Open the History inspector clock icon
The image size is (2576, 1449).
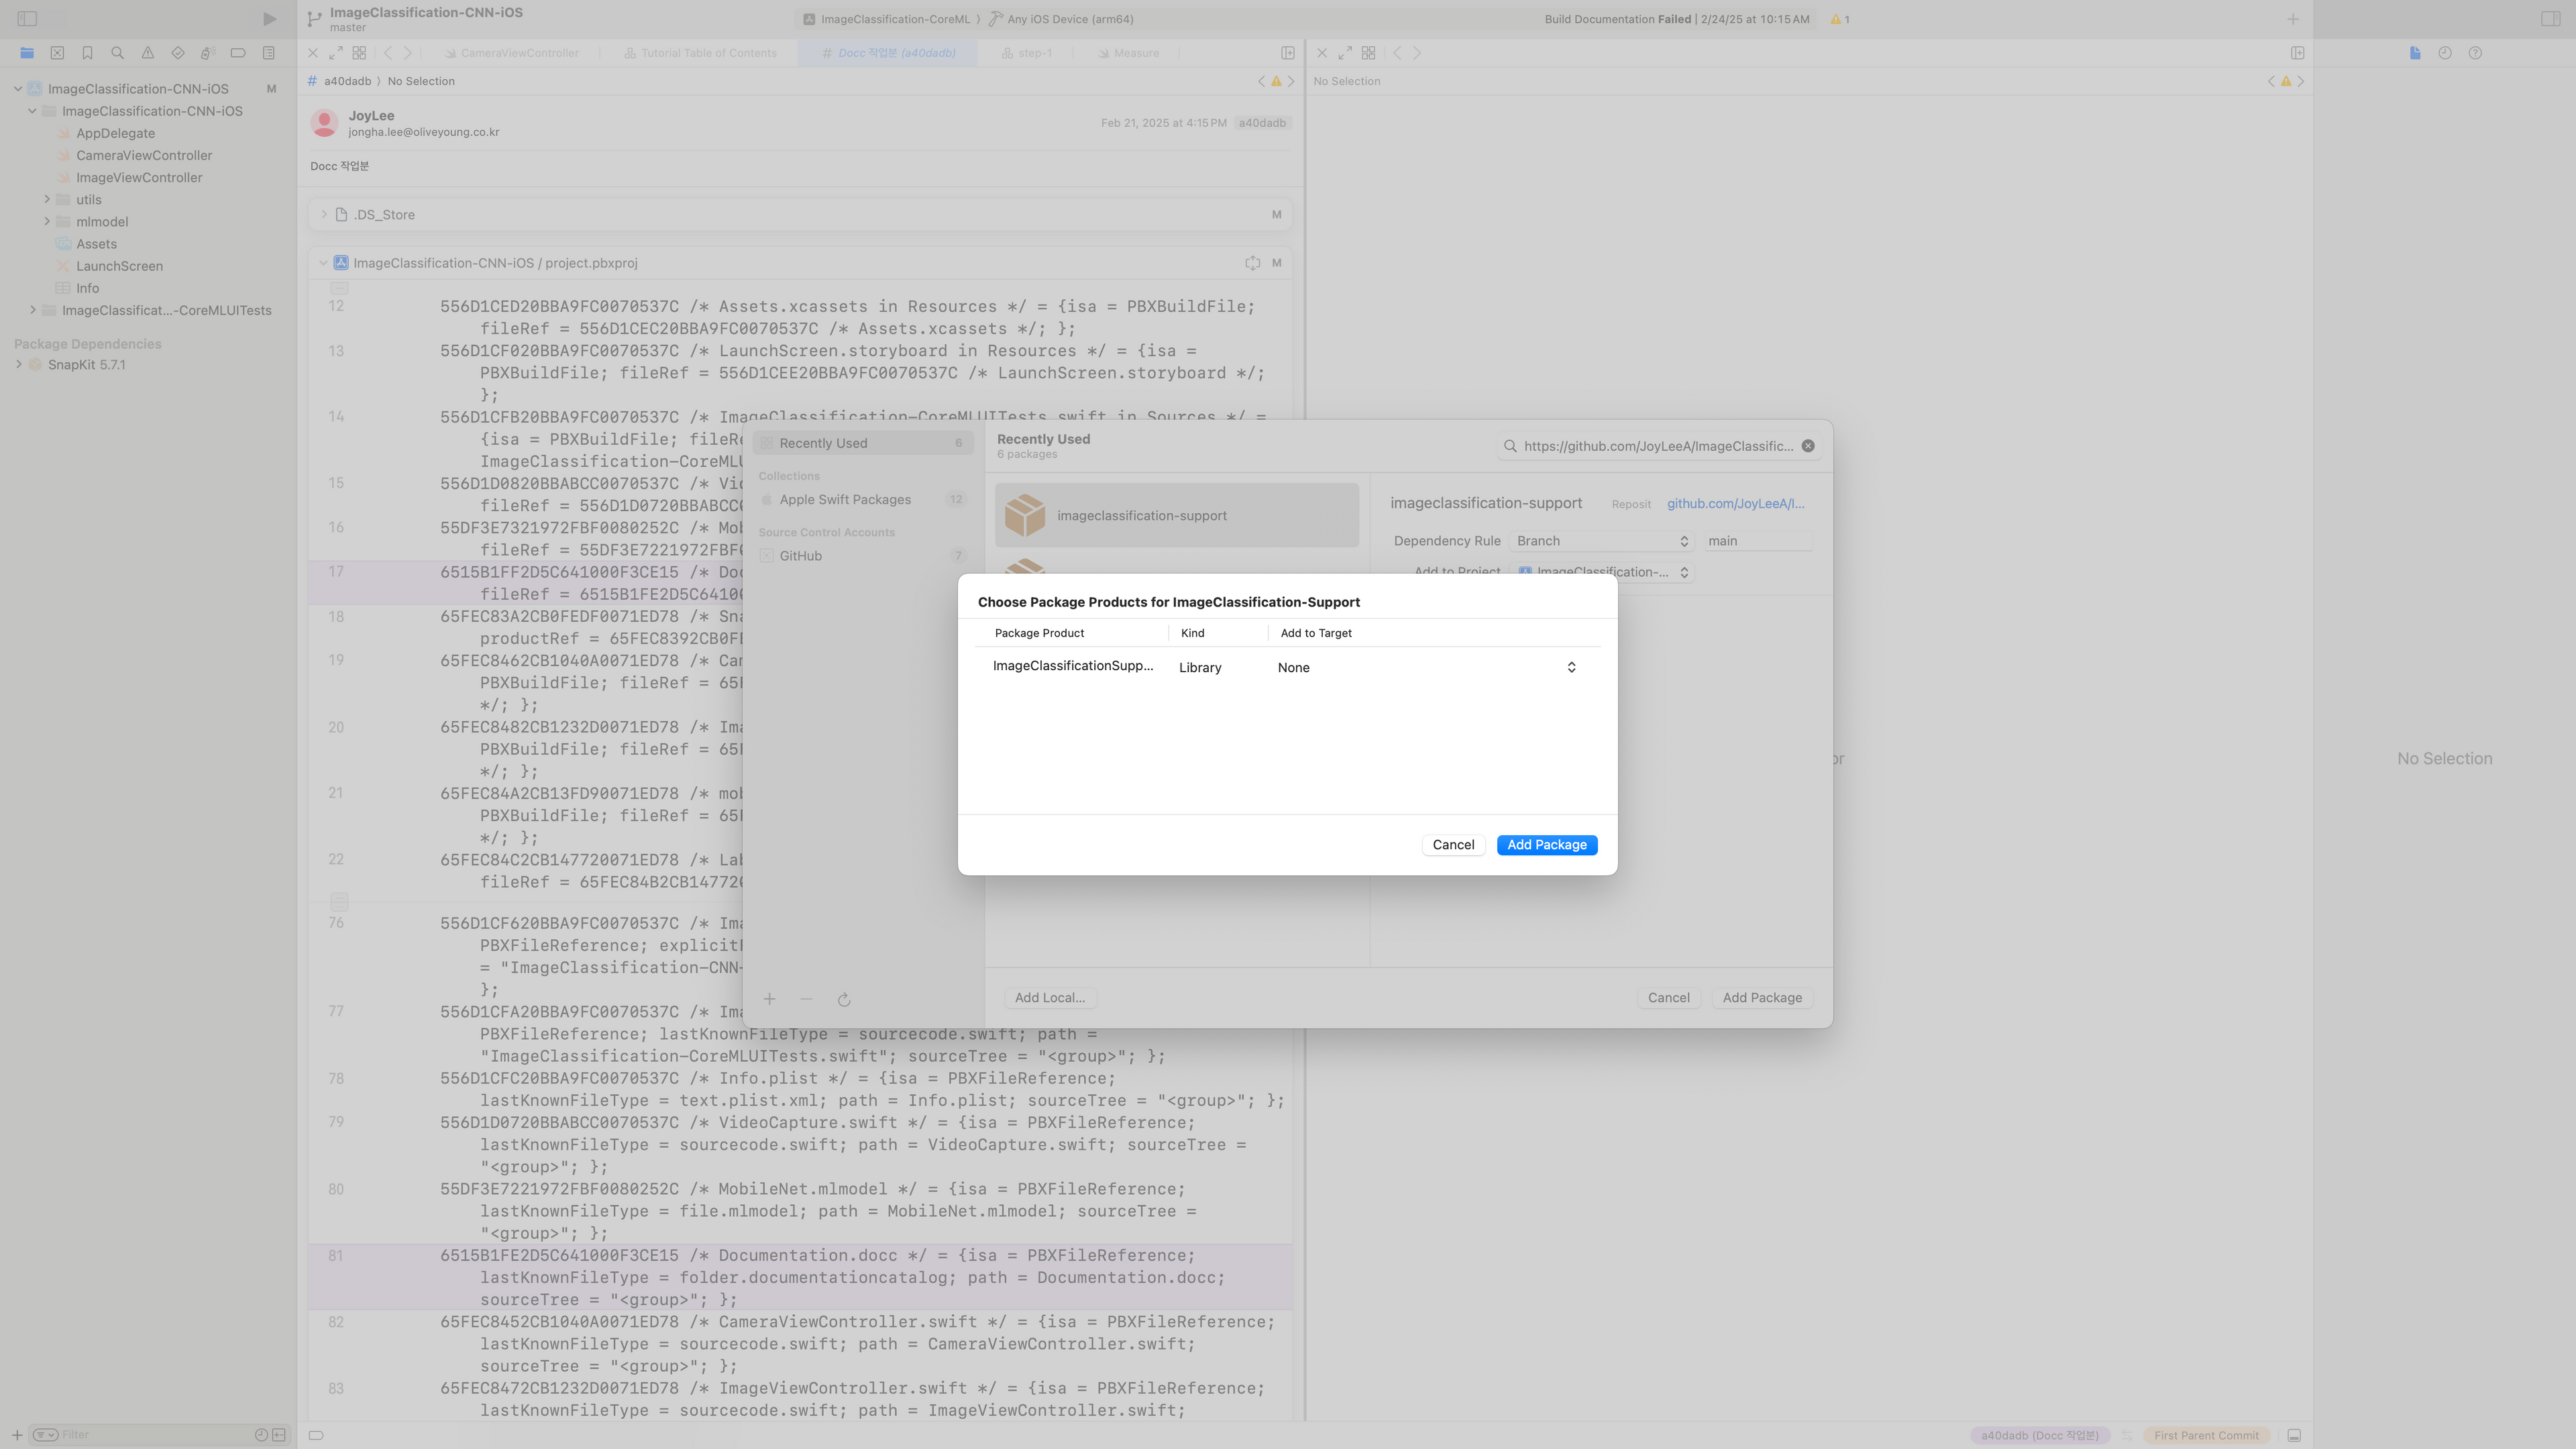point(2445,53)
